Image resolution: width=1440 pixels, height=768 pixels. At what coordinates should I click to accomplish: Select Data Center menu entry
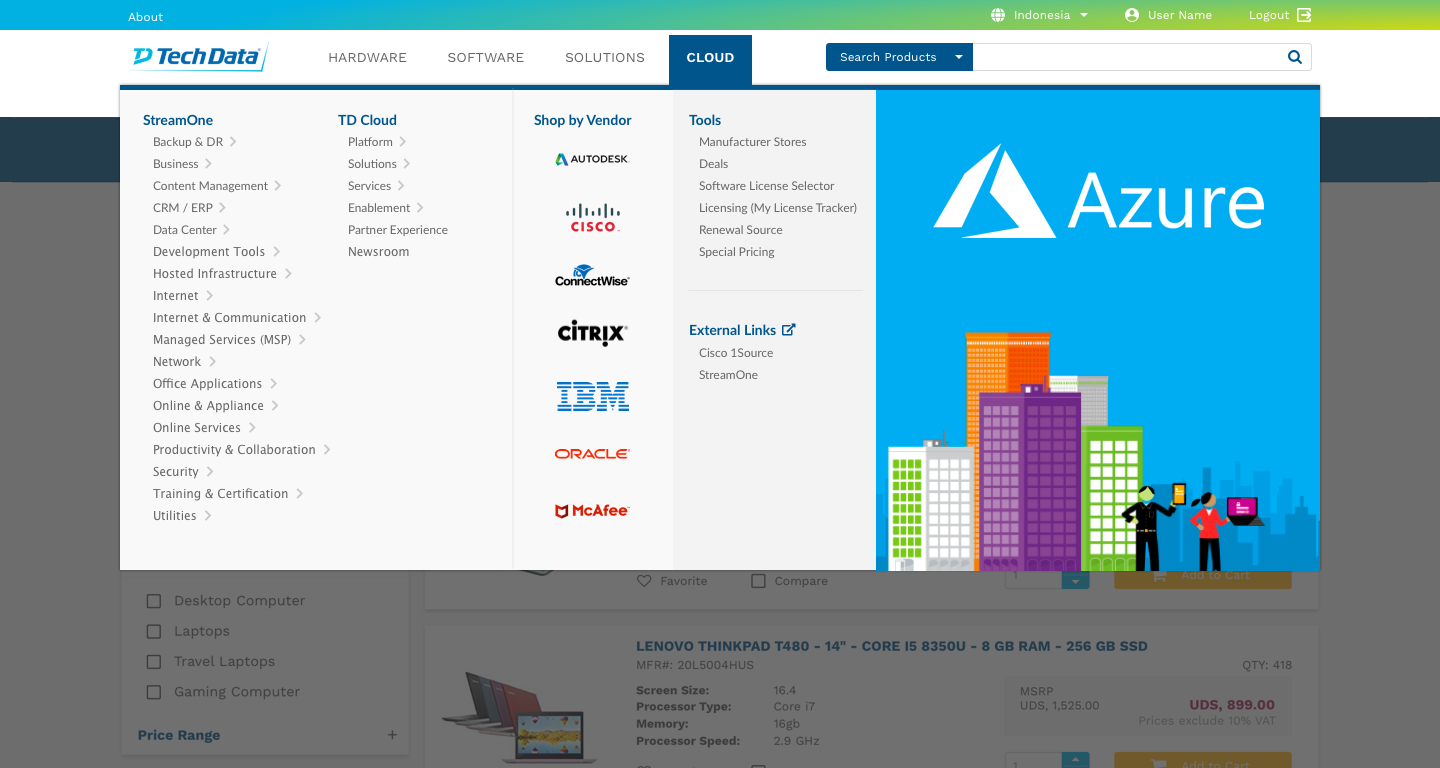click(185, 230)
